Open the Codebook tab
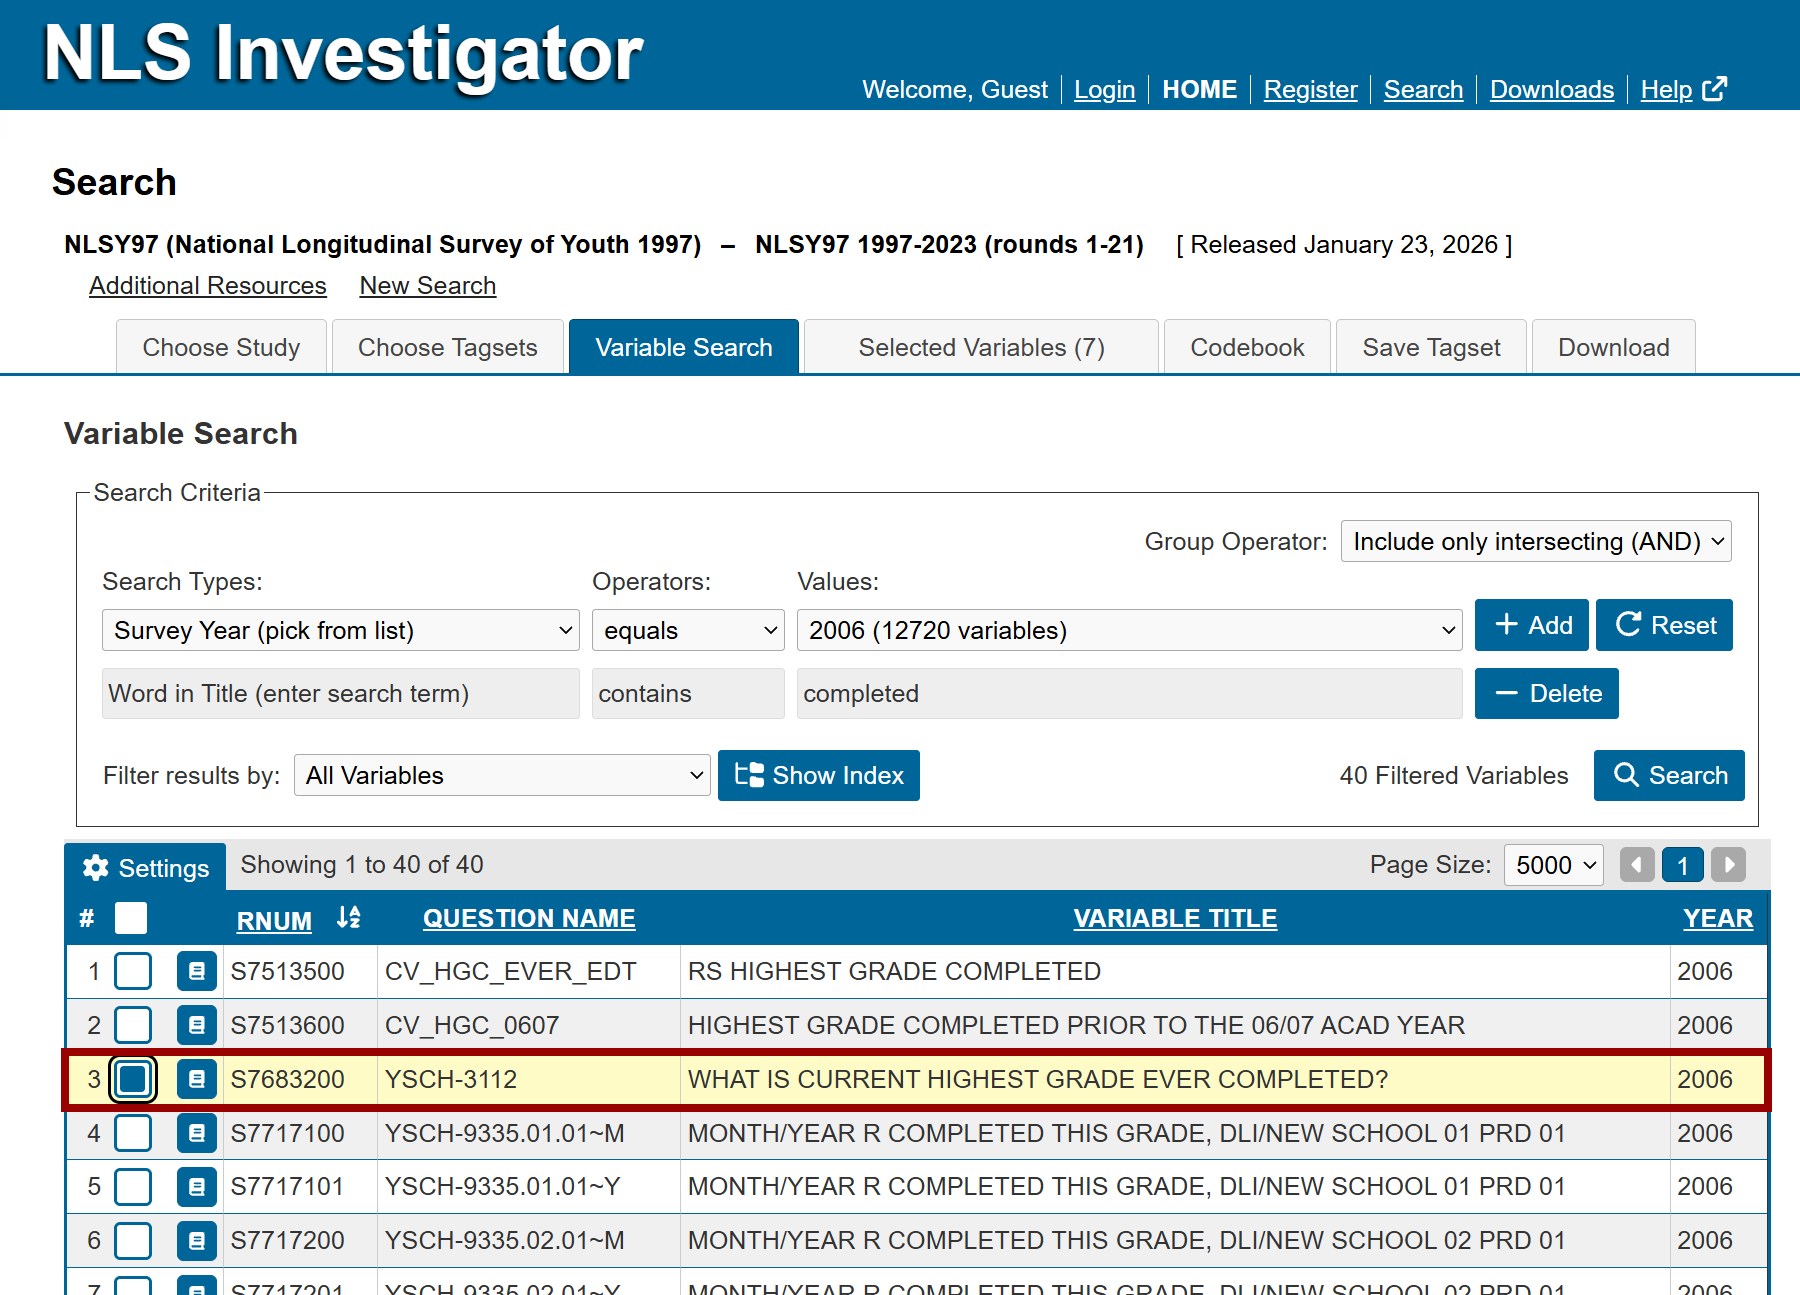 click(x=1247, y=347)
